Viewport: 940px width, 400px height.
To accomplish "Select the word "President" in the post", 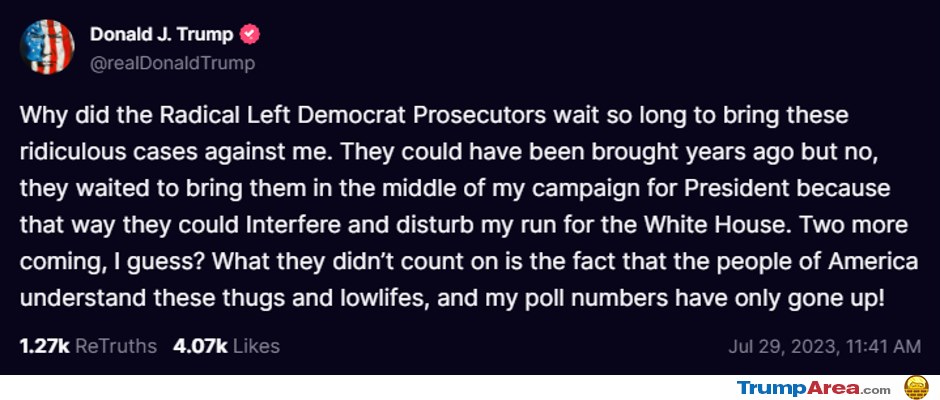I will click(737, 189).
